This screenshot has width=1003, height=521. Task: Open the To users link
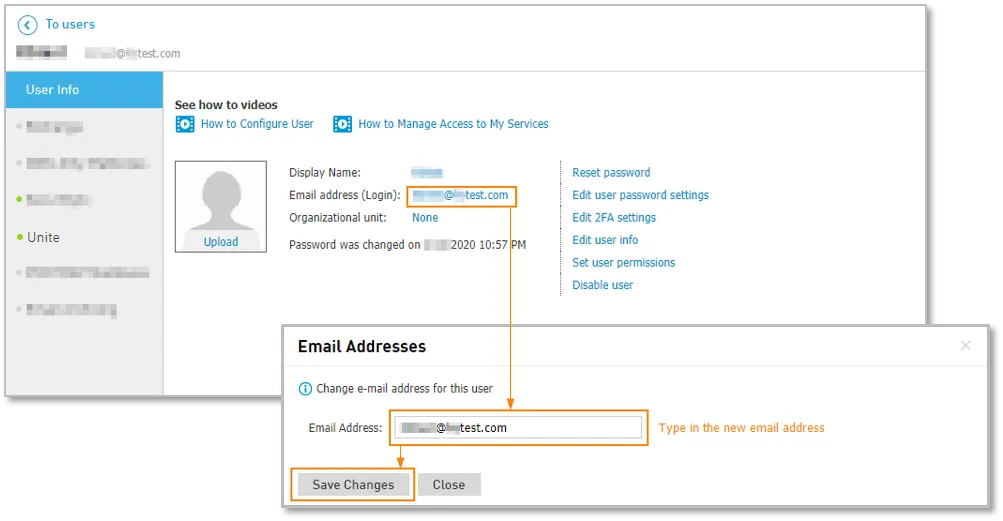(70, 24)
